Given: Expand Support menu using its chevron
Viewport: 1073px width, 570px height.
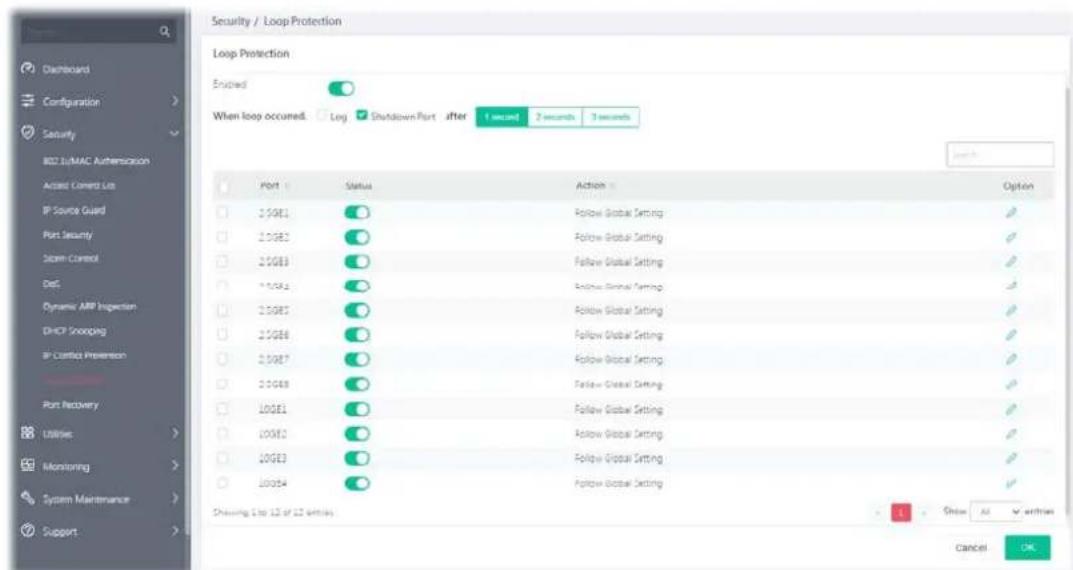Looking at the screenshot, I should pos(174,530).
